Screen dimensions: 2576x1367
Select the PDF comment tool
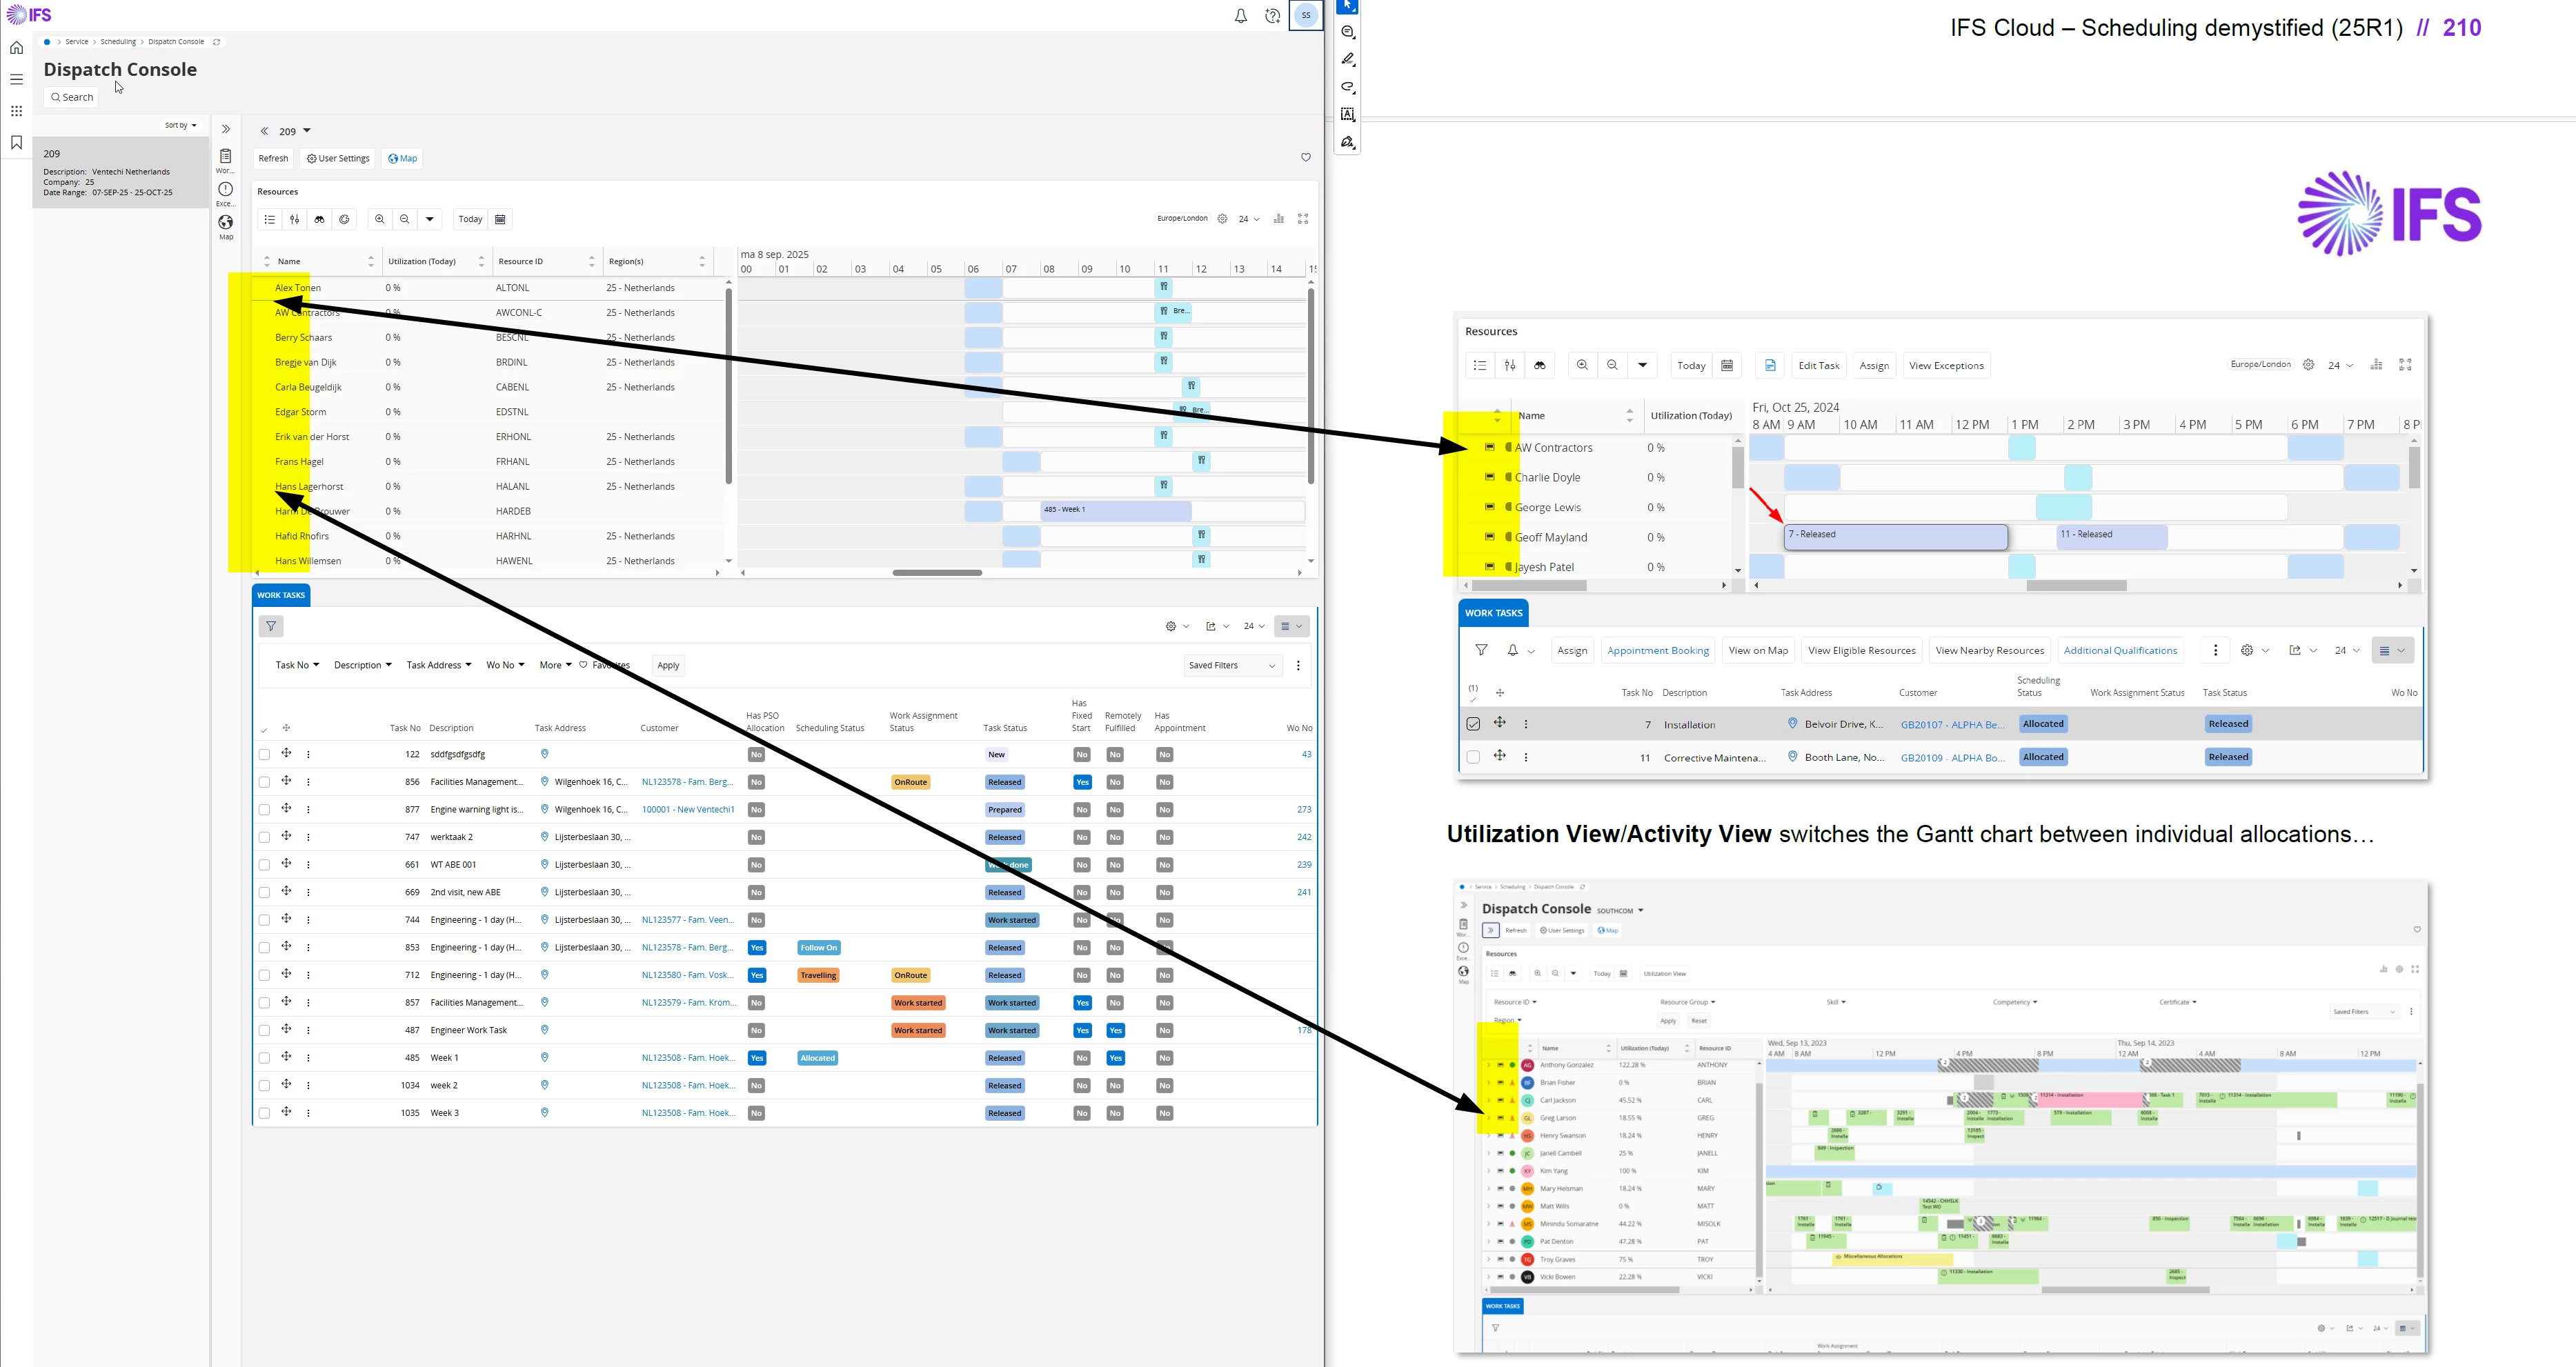pyautogui.click(x=1348, y=32)
